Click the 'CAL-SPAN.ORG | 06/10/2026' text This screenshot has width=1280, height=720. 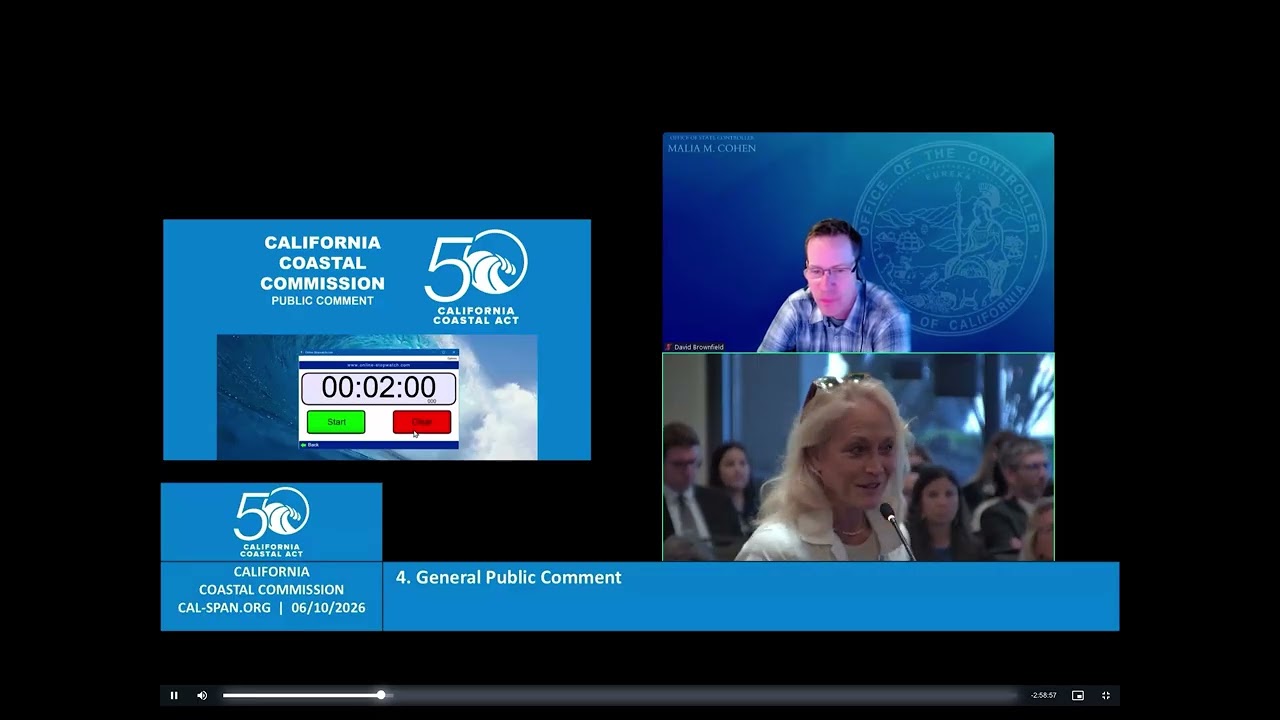(x=272, y=607)
